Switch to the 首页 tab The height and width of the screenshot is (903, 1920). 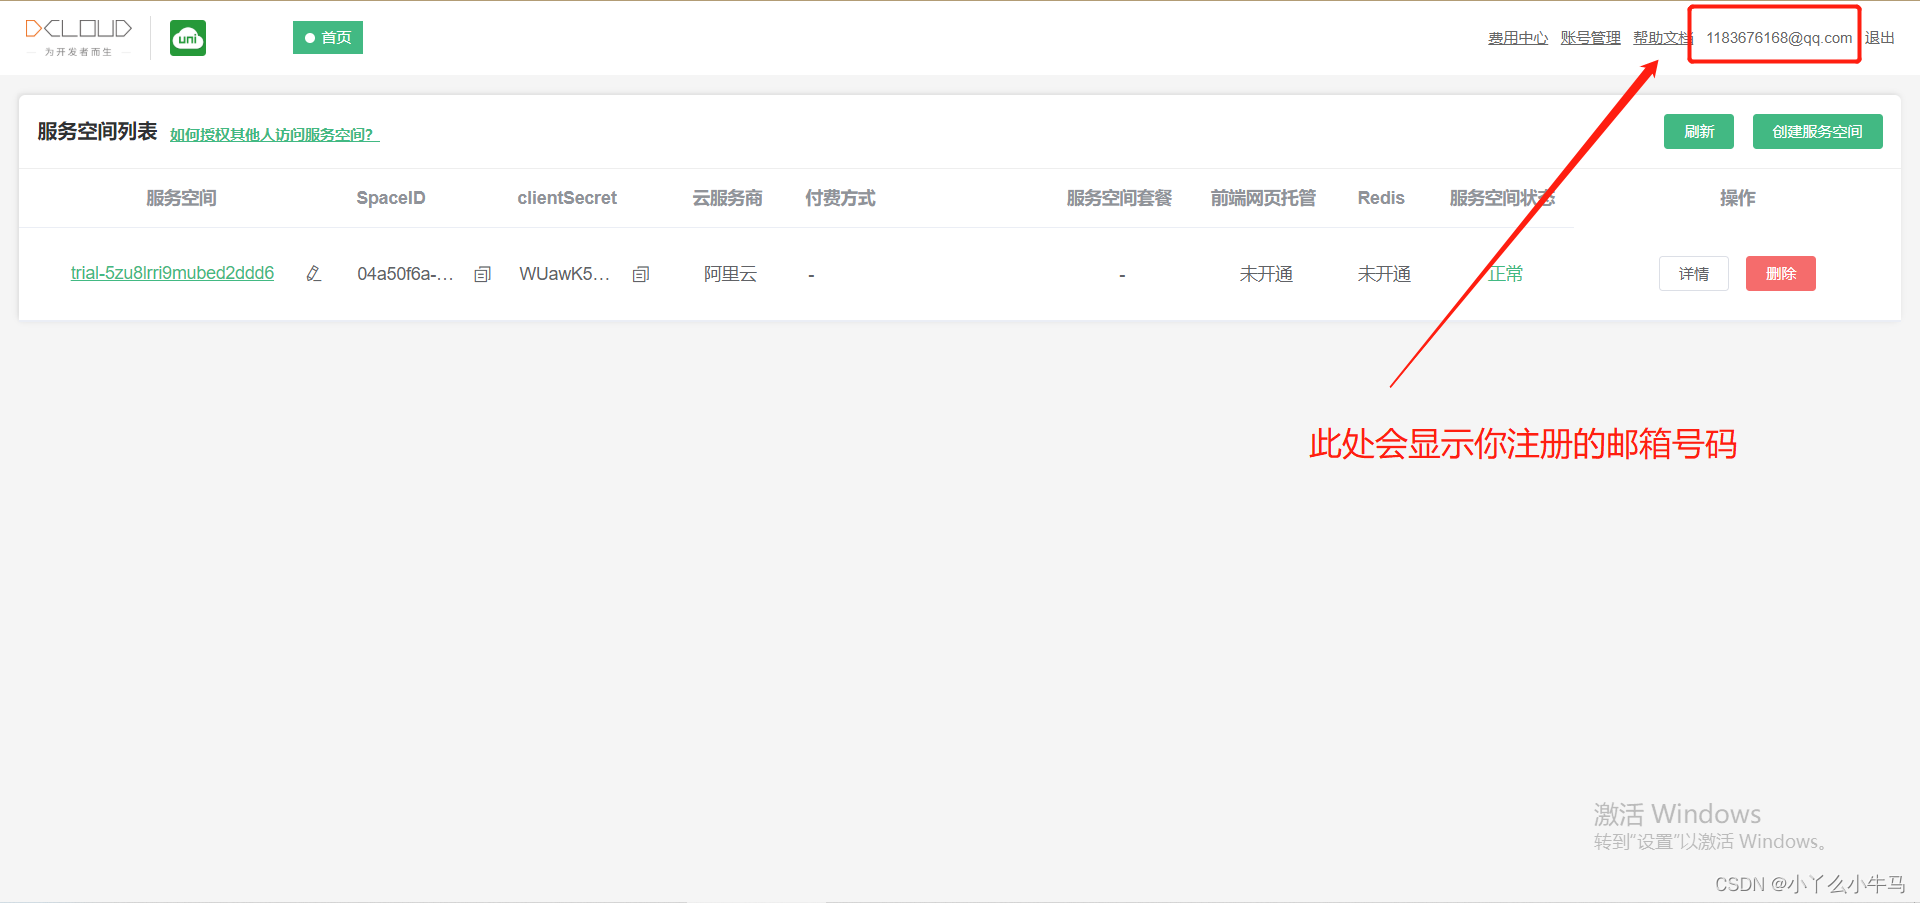[328, 37]
